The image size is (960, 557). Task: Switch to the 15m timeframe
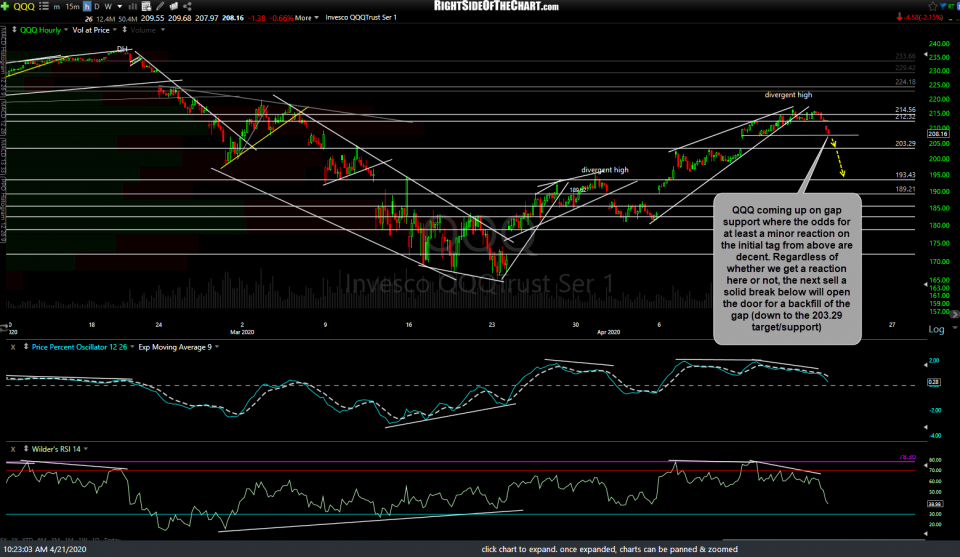(x=72, y=7)
